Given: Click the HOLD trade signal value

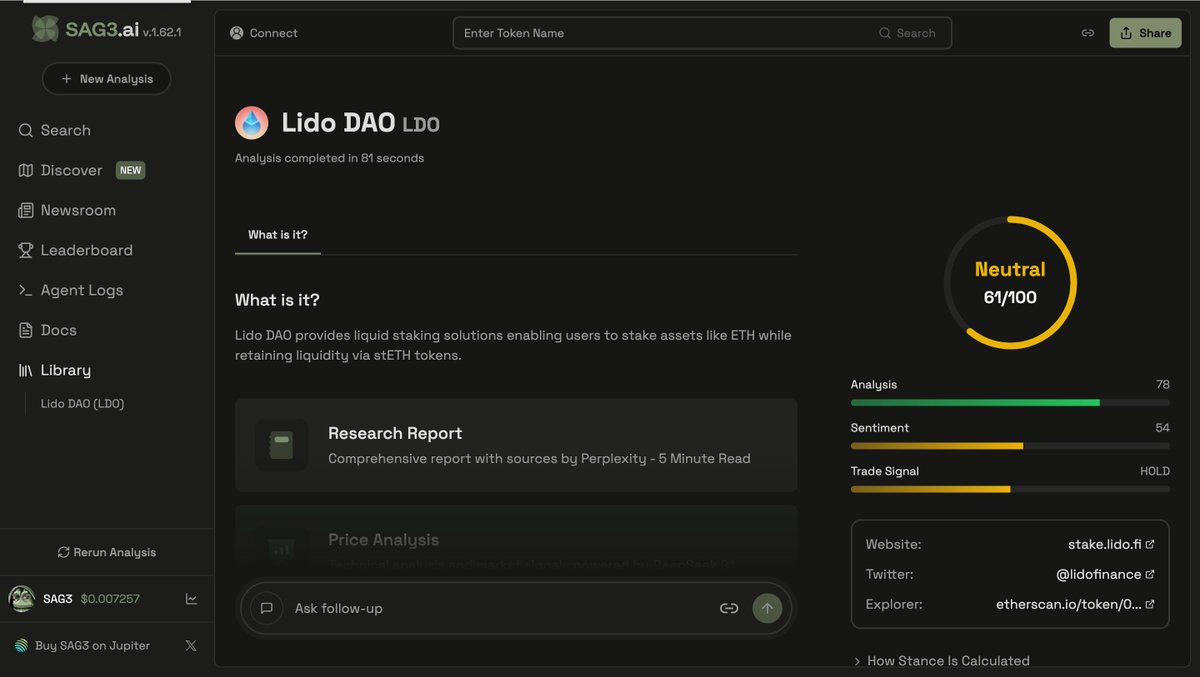Looking at the screenshot, I should 1155,471.
